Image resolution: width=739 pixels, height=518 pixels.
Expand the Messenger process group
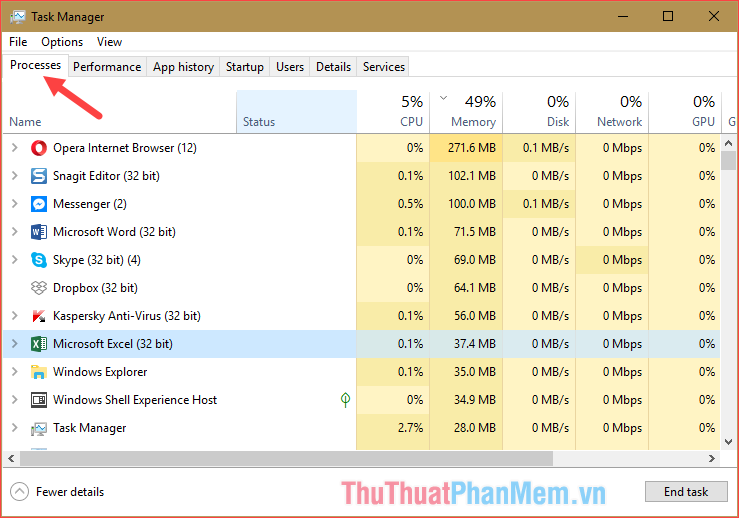(15, 204)
